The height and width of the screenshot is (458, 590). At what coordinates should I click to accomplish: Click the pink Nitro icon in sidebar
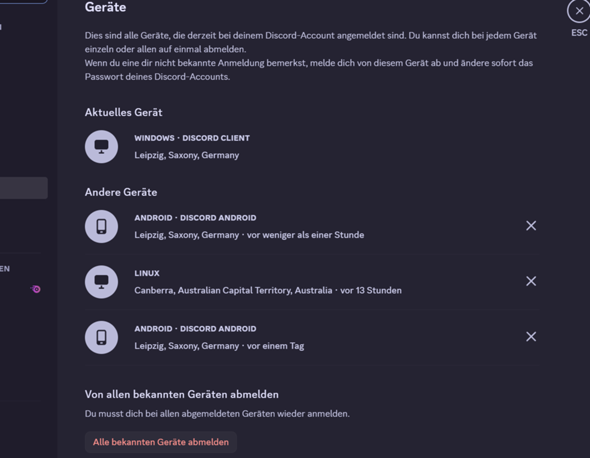pos(36,289)
